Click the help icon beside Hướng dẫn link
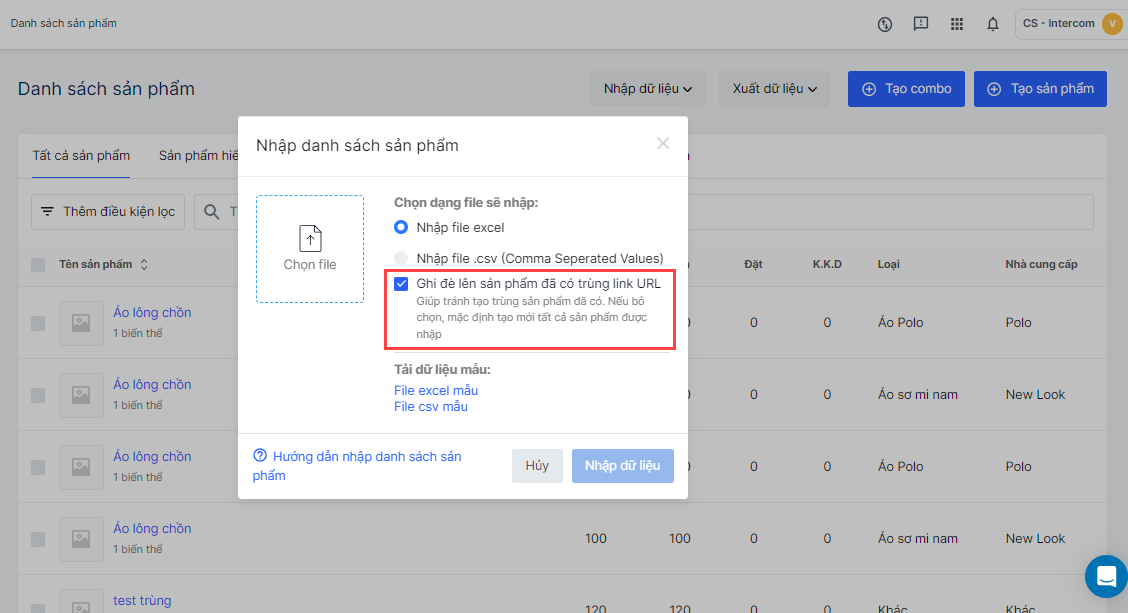1128x613 pixels. pos(261,456)
